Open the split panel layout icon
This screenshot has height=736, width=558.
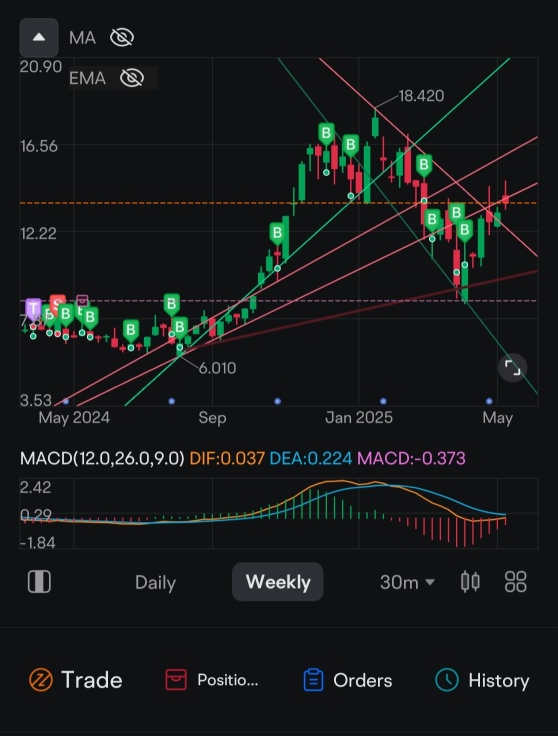pos(39,582)
